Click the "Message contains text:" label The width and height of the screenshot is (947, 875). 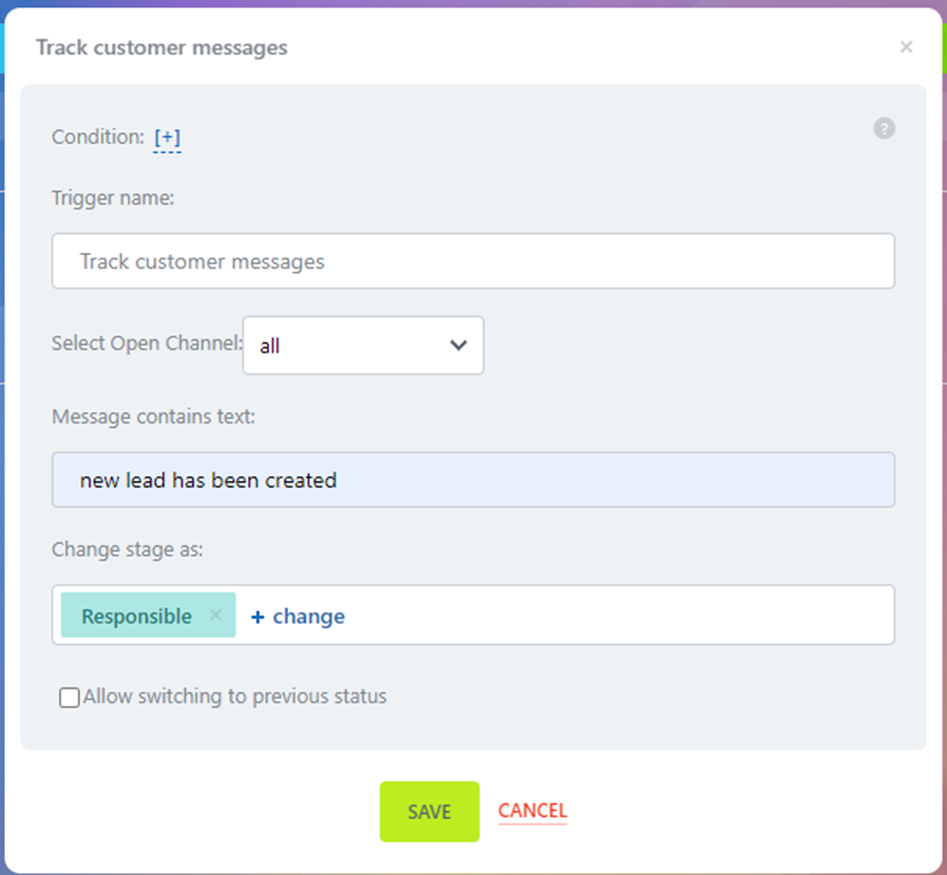[x=154, y=416]
